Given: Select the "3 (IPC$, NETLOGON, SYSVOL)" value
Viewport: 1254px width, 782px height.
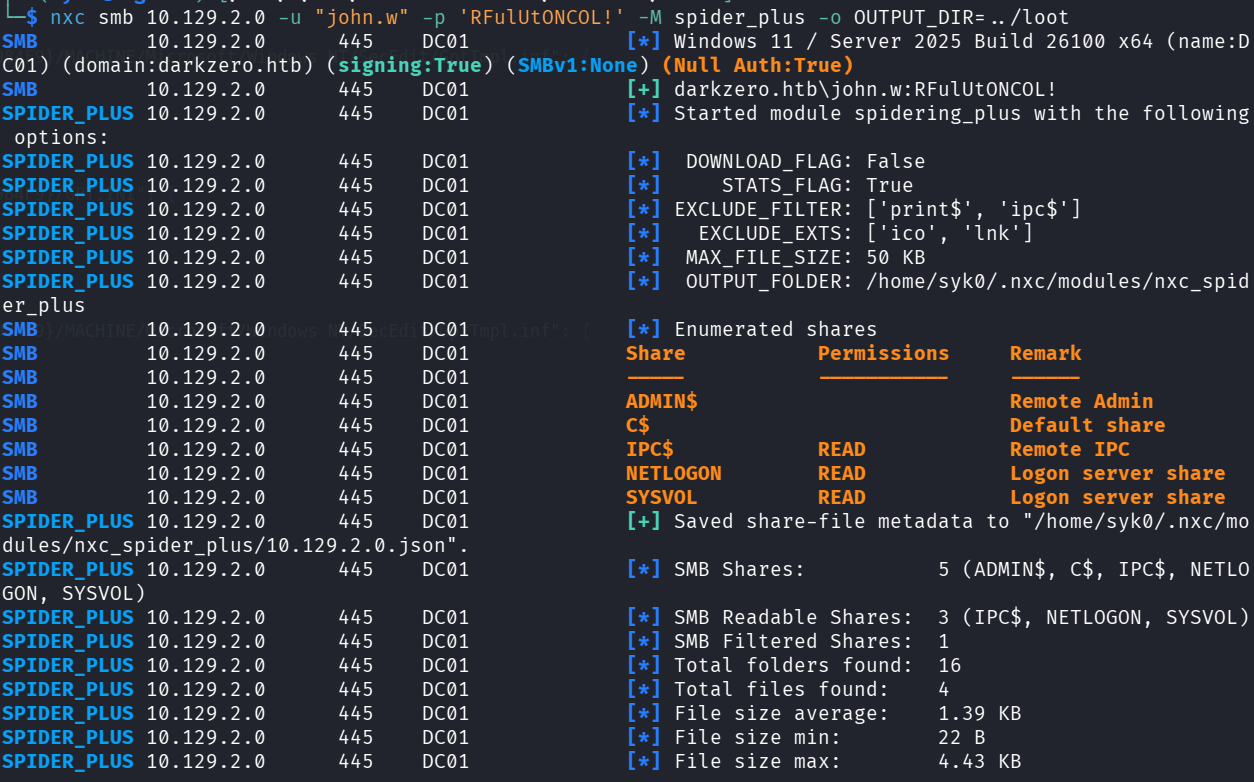Looking at the screenshot, I should pyautogui.click(x=1094, y=617).
